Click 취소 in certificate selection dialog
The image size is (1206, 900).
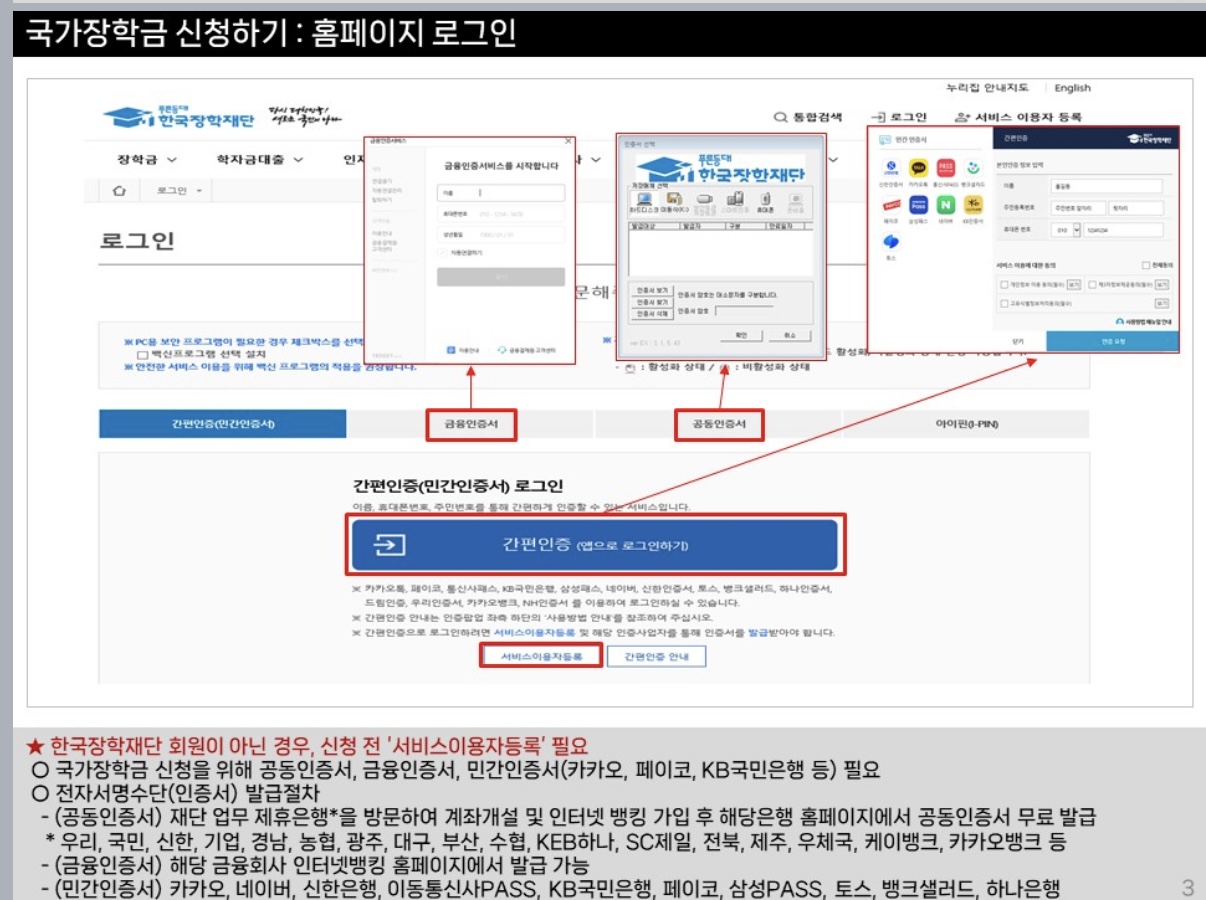click(790, 336)
